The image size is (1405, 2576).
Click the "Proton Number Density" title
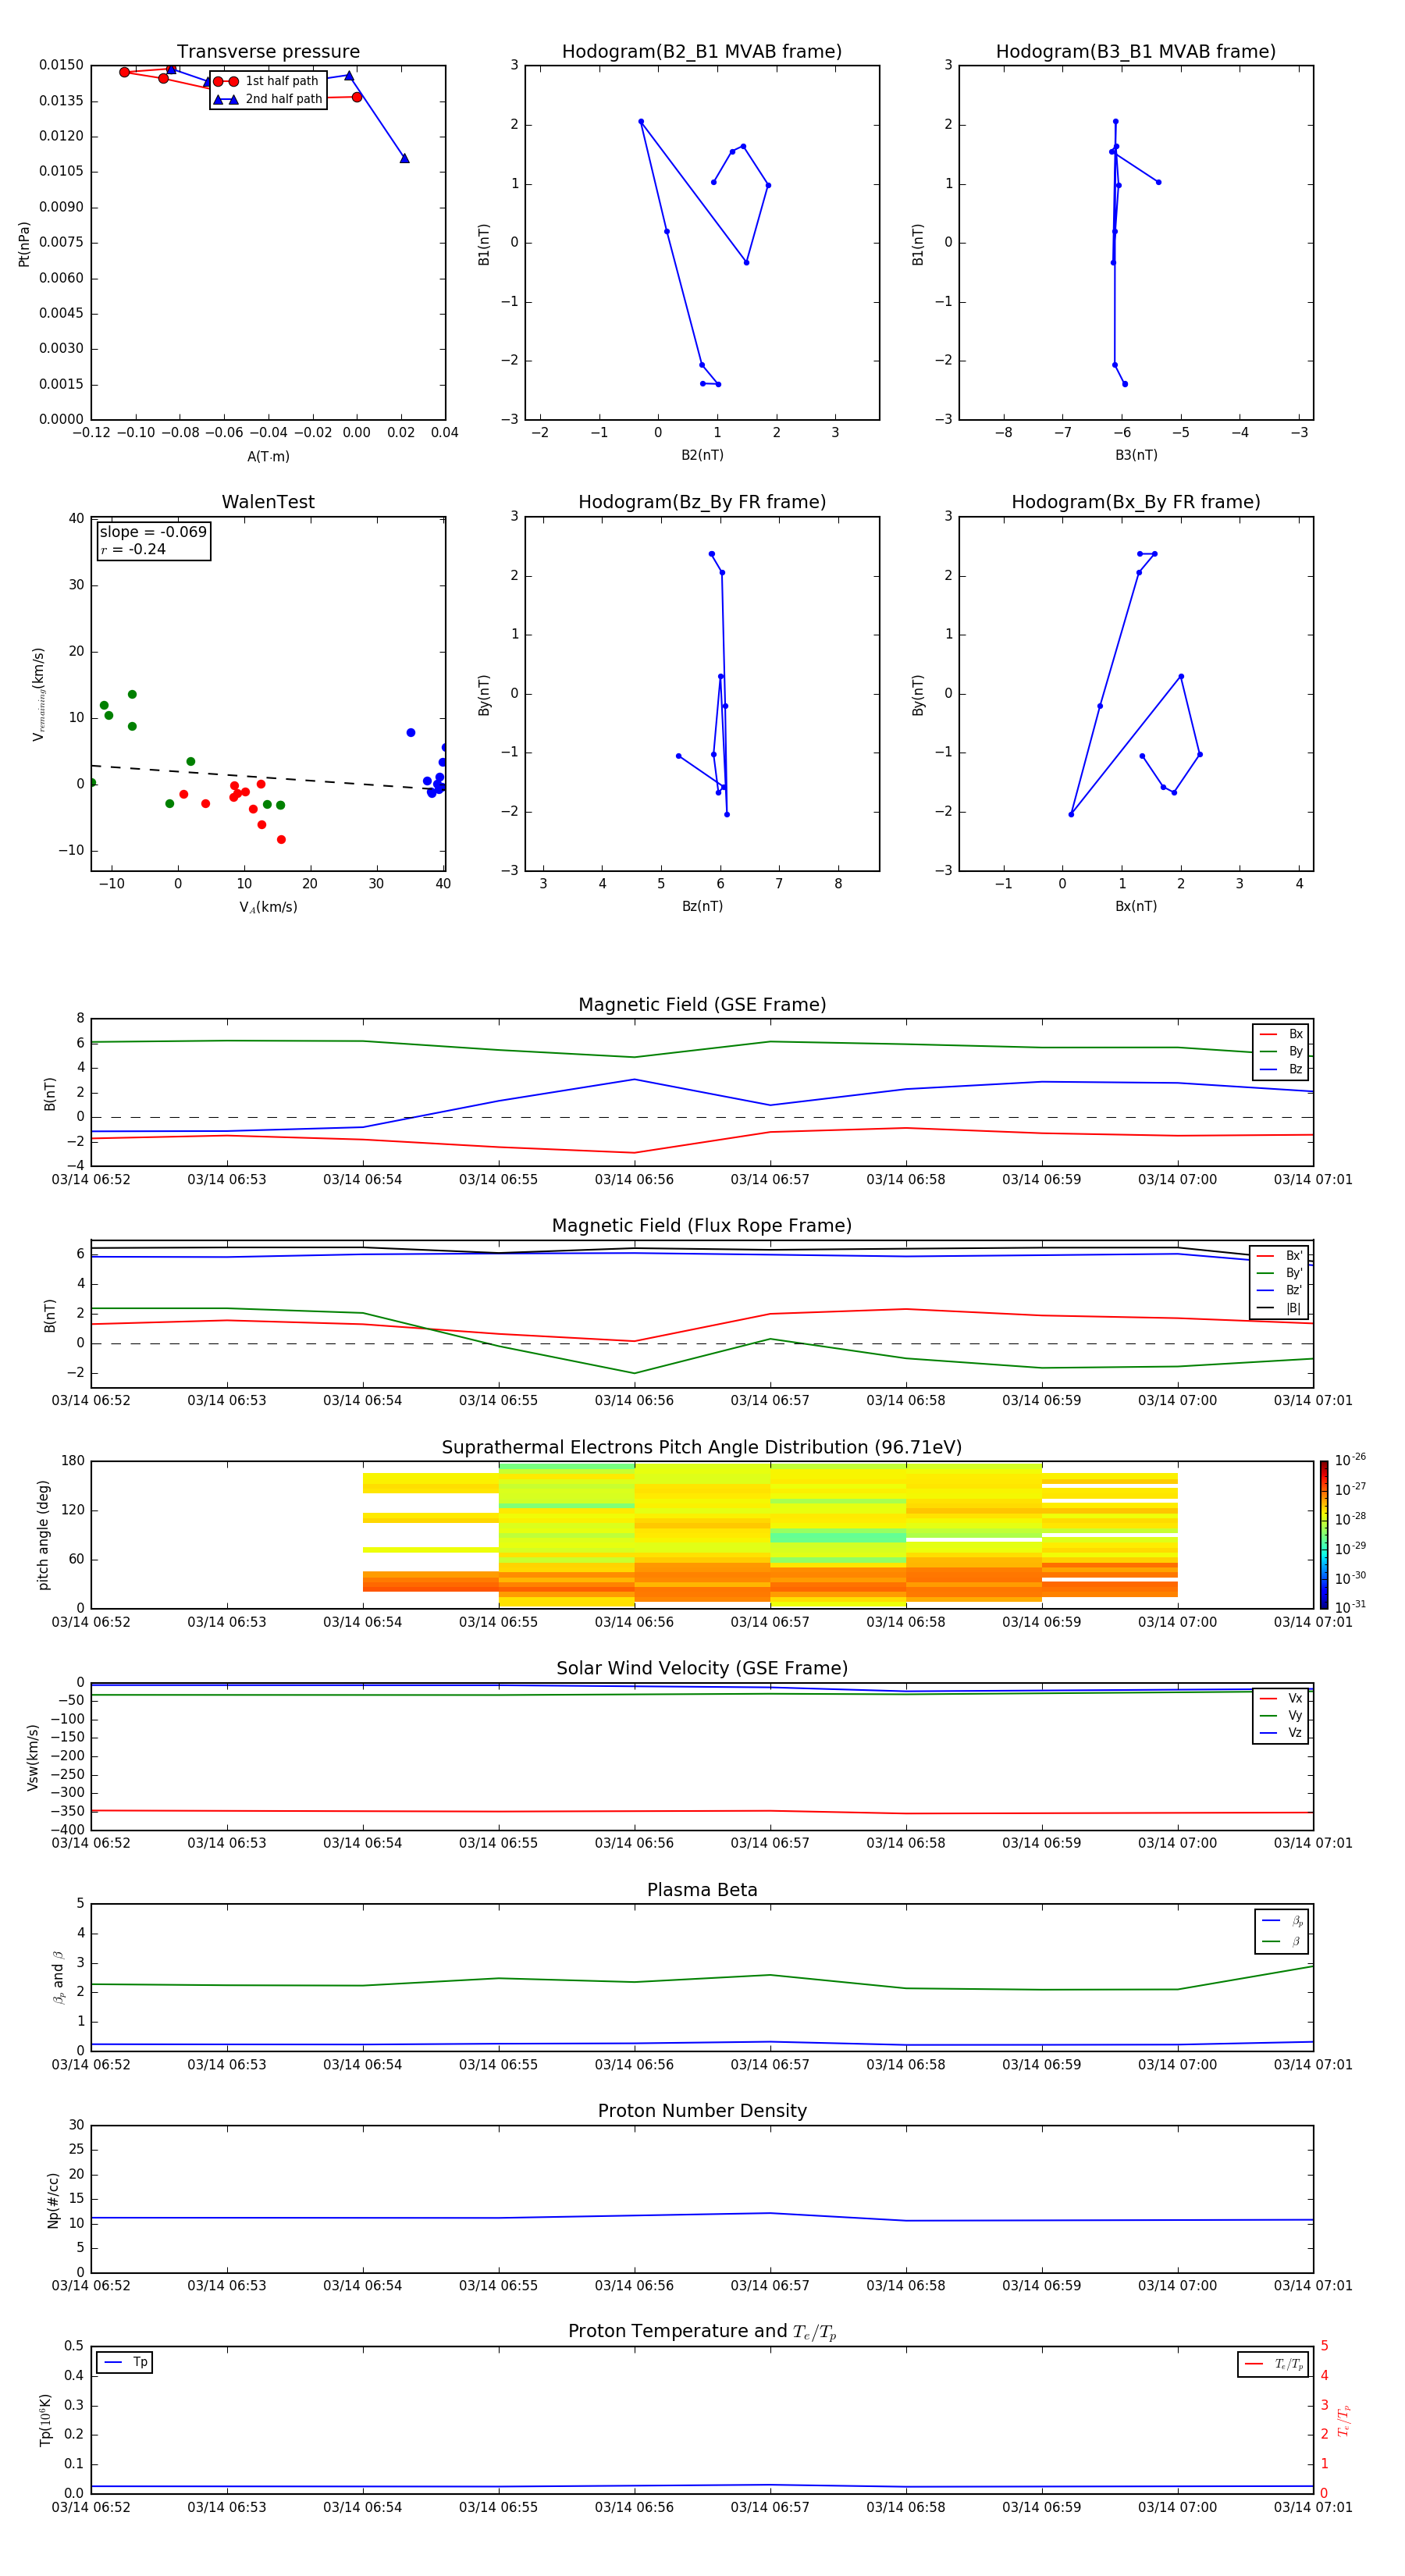(x=702, y=2111)
